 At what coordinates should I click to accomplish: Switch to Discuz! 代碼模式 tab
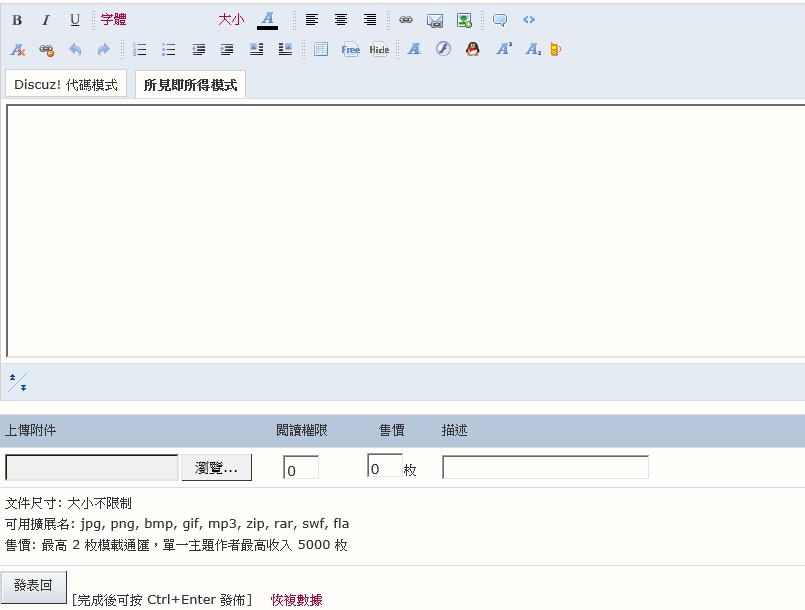pyautogui.click(x=66, y=84)
